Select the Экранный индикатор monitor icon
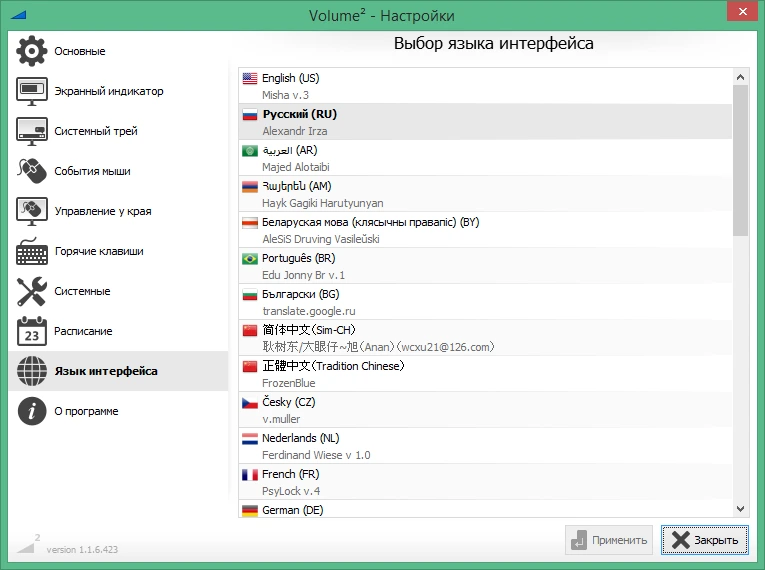 pos(32,91)
